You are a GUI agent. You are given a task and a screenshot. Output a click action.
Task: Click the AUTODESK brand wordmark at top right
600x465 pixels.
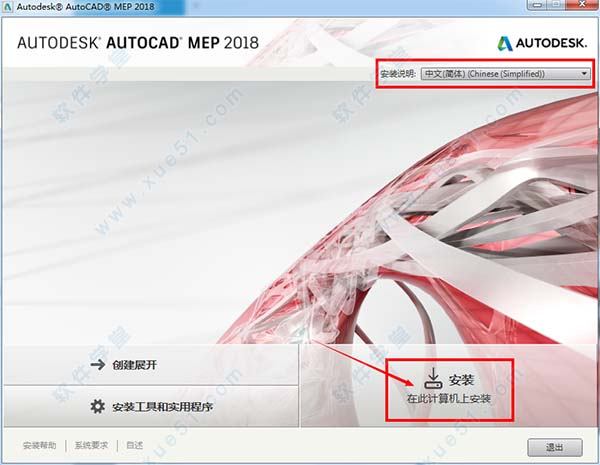(x=551, y=43)
